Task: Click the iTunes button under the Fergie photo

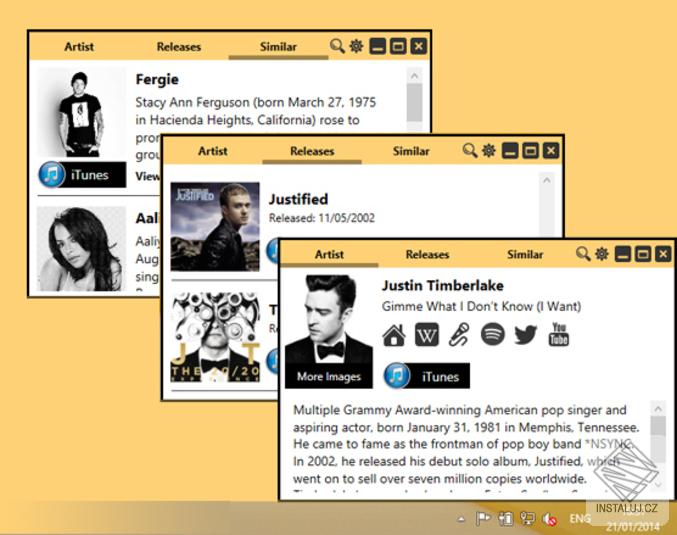Action: pos(82,174)
